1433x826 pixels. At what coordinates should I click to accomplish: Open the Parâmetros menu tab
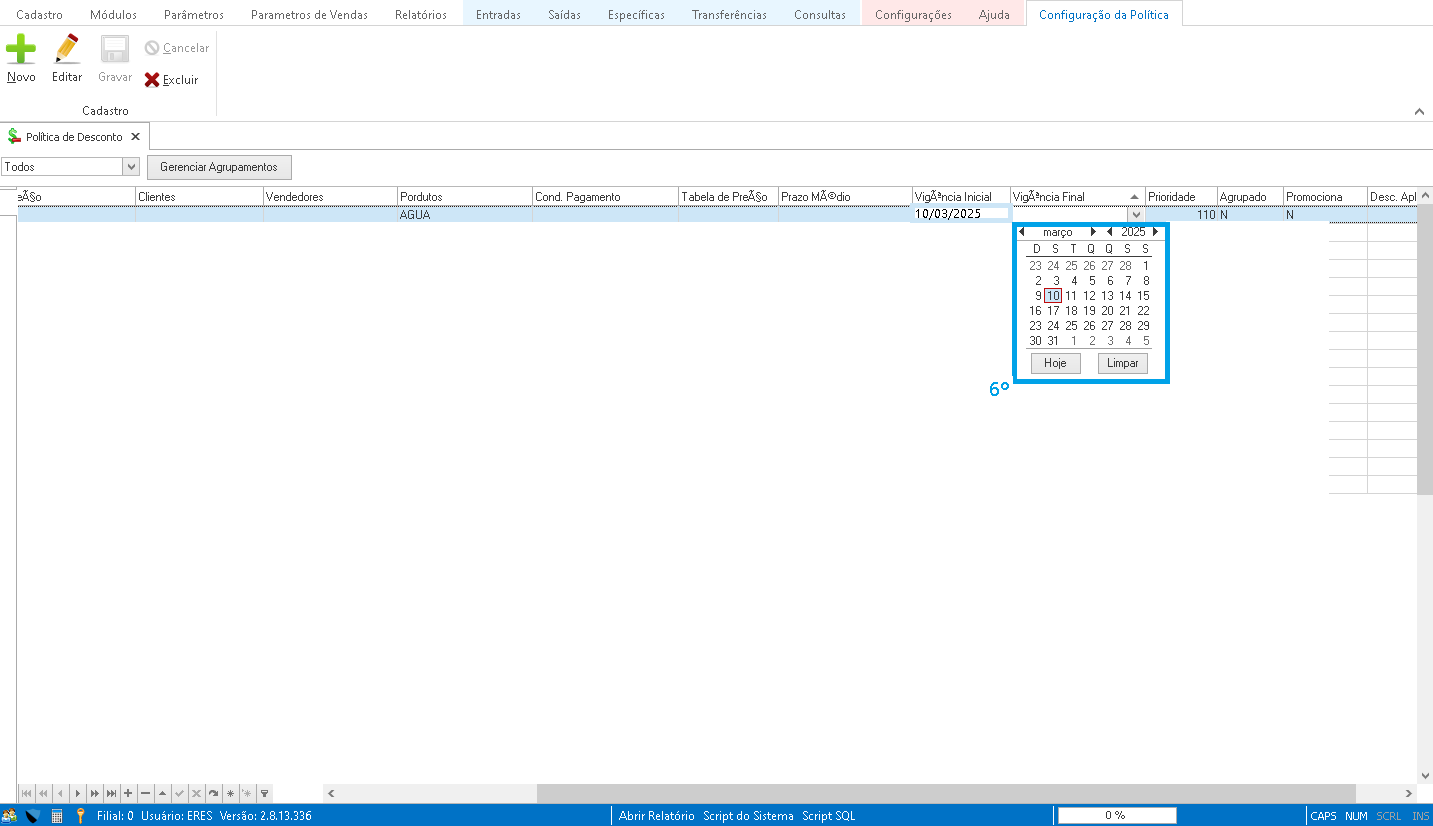(x=194, y=14)
